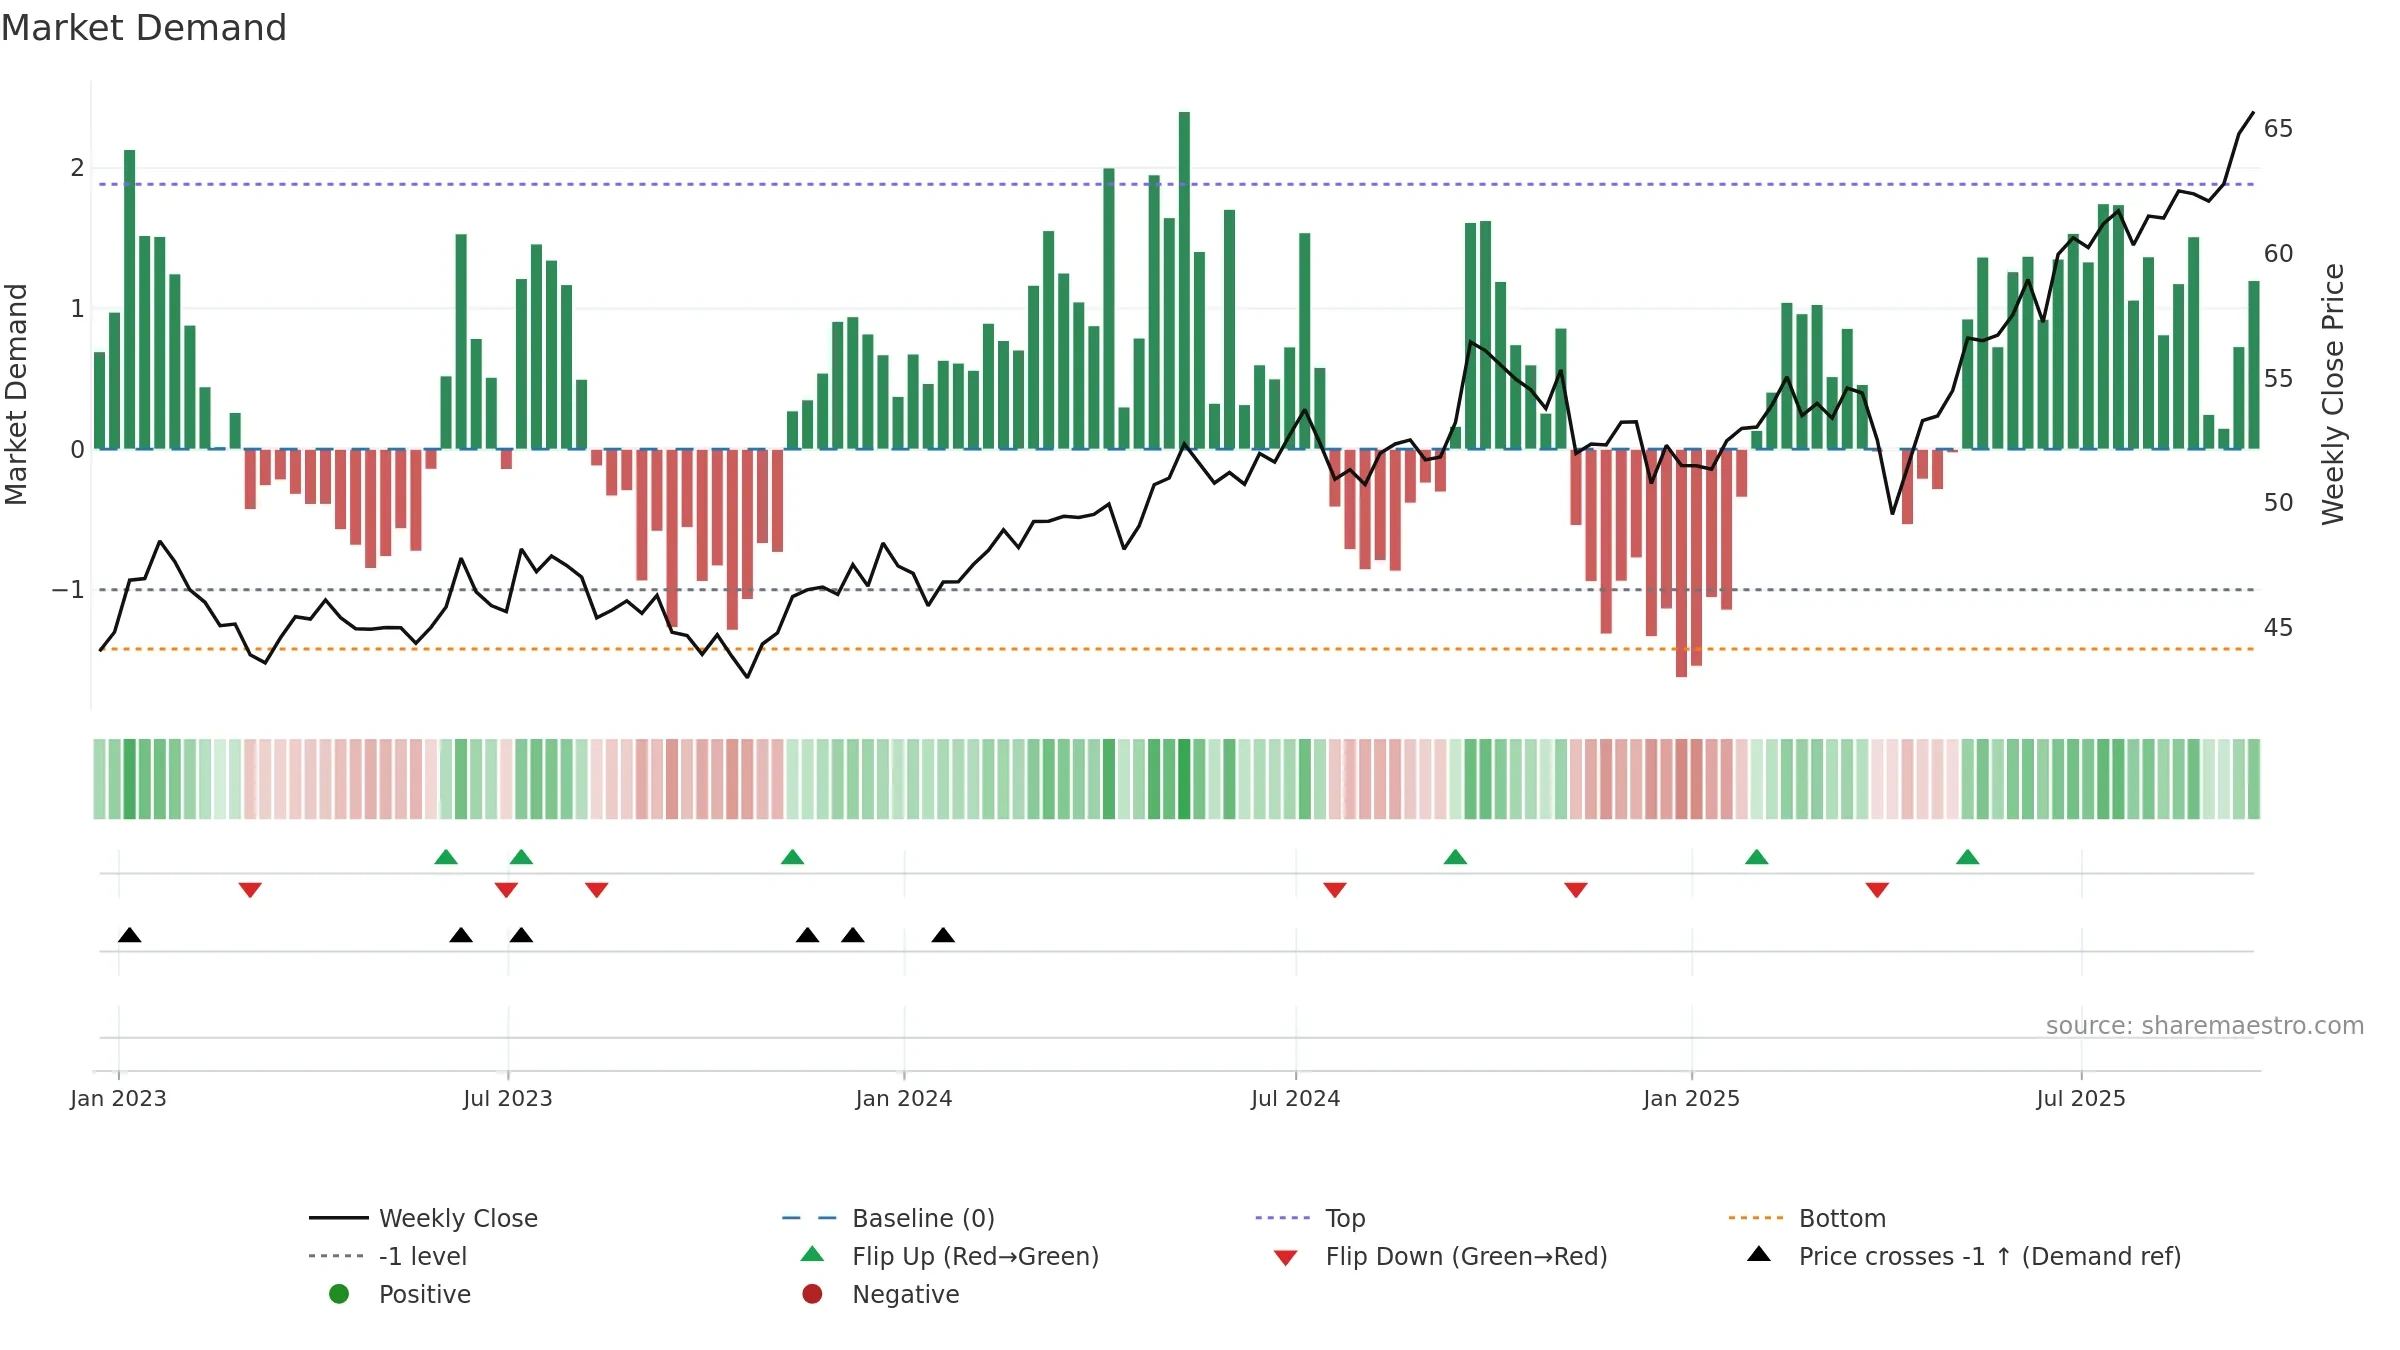Select last black price-cross marker after Jan 2024
The image size is (2400, 1350).
(943, 935)
